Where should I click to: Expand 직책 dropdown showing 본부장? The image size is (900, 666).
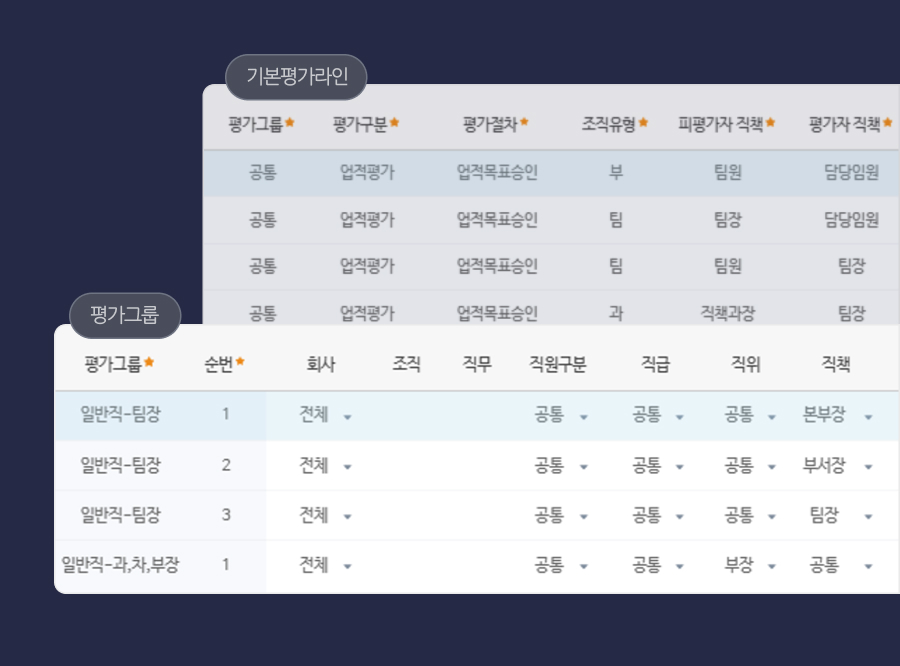click(x=837, y=415)
